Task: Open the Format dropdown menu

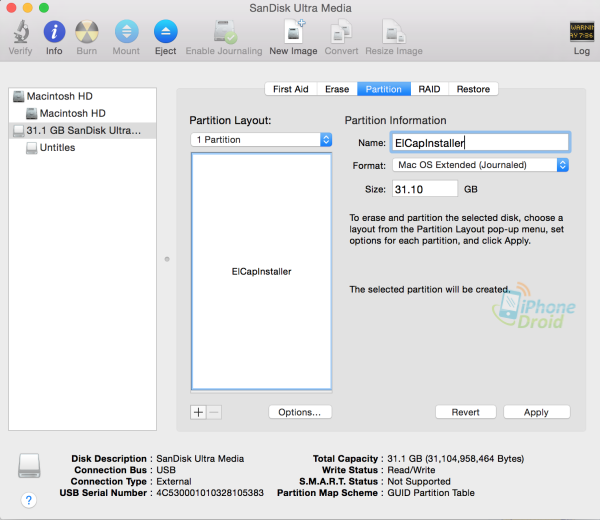Action: (x=480, y=165)
